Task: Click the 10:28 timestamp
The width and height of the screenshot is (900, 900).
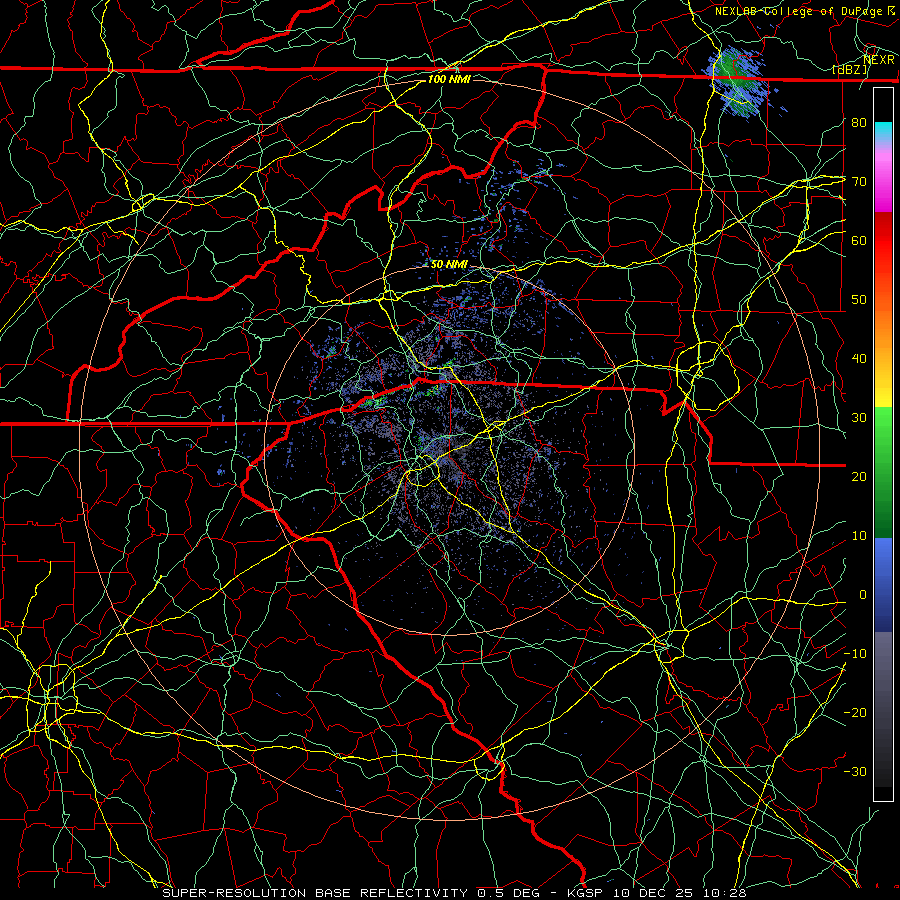Action: pos(727,893)
